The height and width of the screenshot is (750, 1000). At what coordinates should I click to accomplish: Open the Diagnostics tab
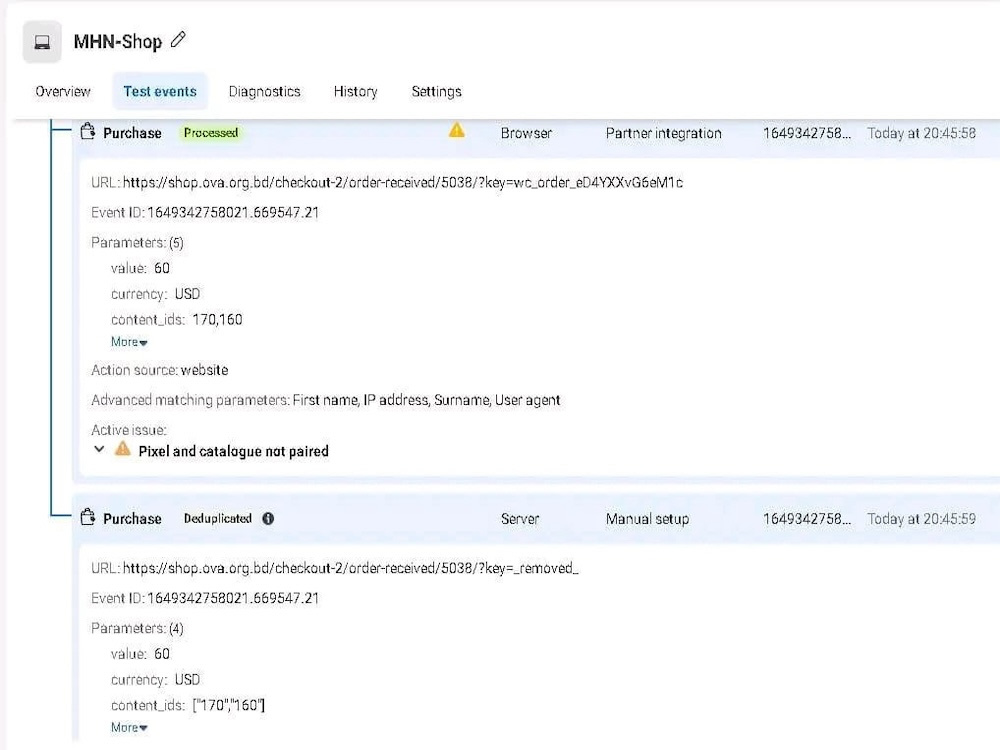click(x=265, y=91)
